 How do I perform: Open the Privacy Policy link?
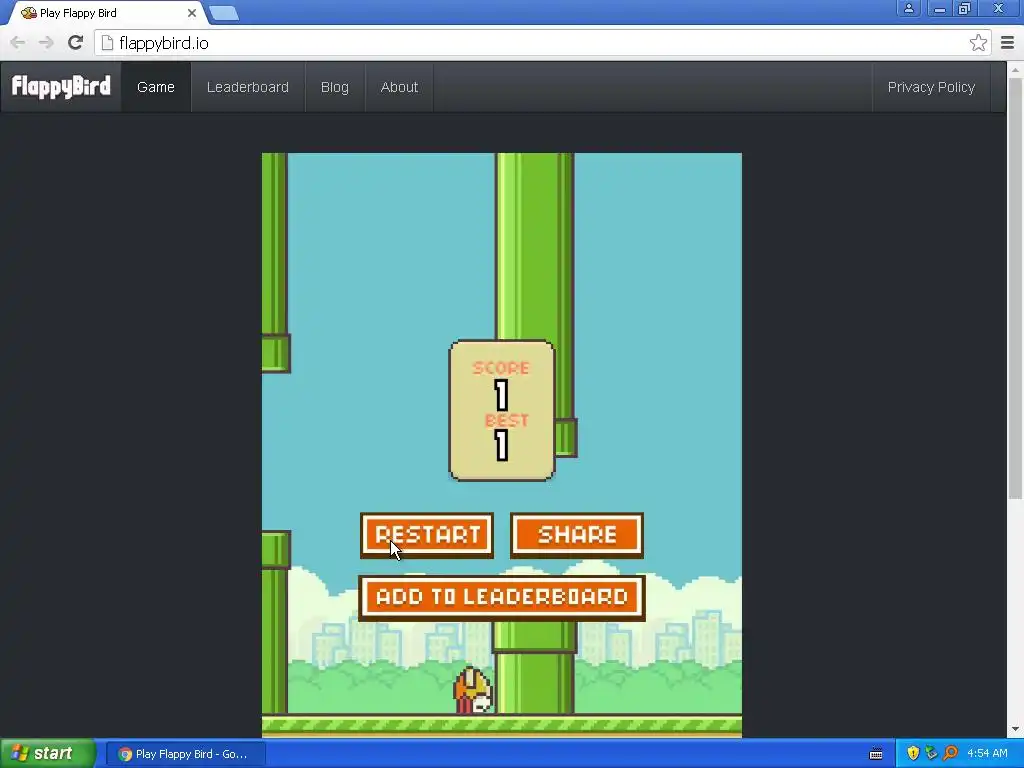click(931, 87)
